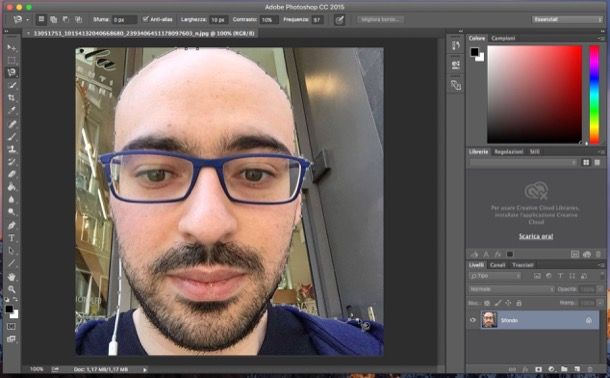This screenshot has width=610, height=378.
Task: Toggle the type layer filter
Action: click(x=560, y=276)
